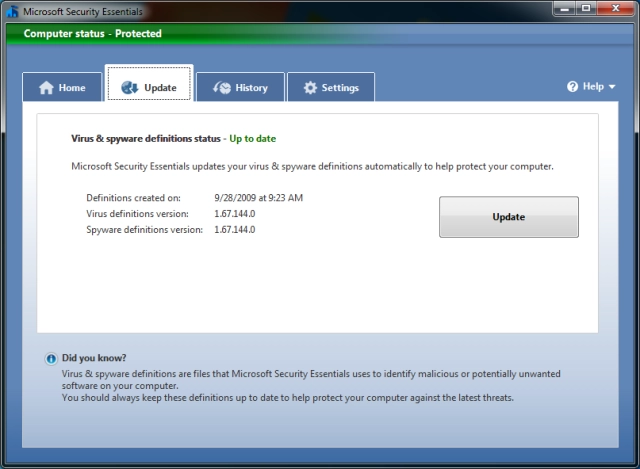Click the blue info icon beside Did you know
This screenshot has width=640, height=469.
pos(51,358)
